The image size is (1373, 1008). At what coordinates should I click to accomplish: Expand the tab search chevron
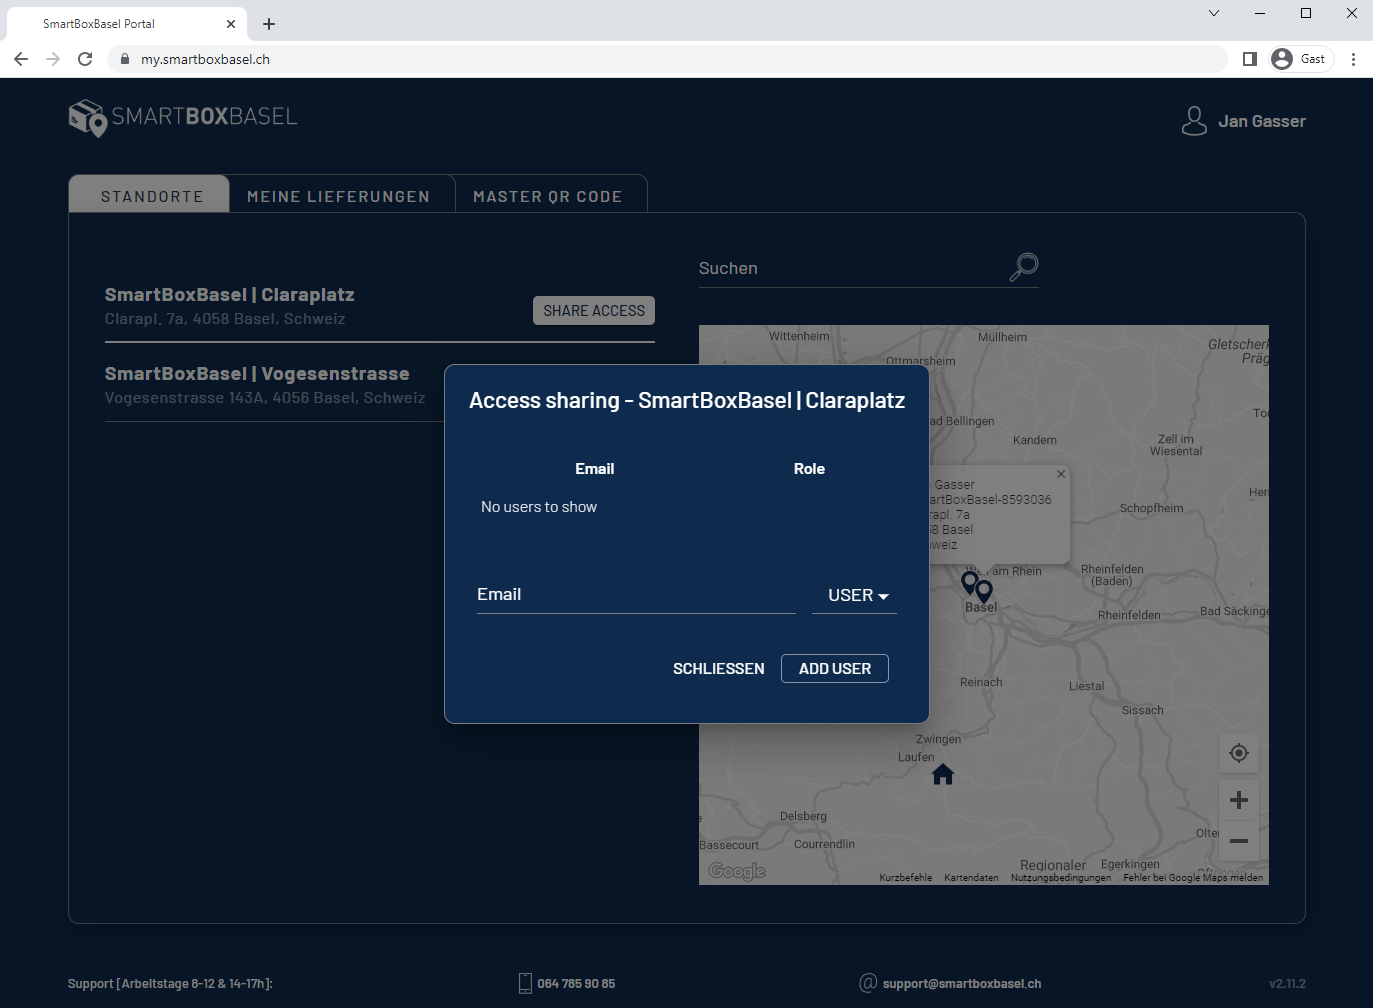[1213, 13]
